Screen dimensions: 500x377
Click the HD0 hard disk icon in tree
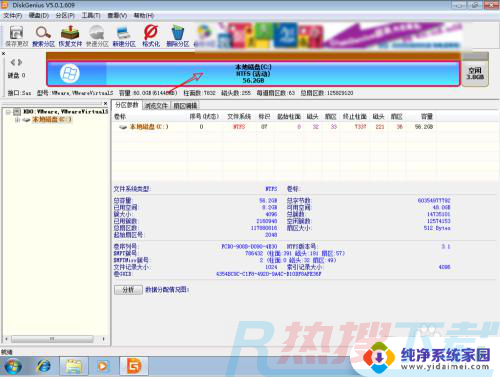(17, 112)
